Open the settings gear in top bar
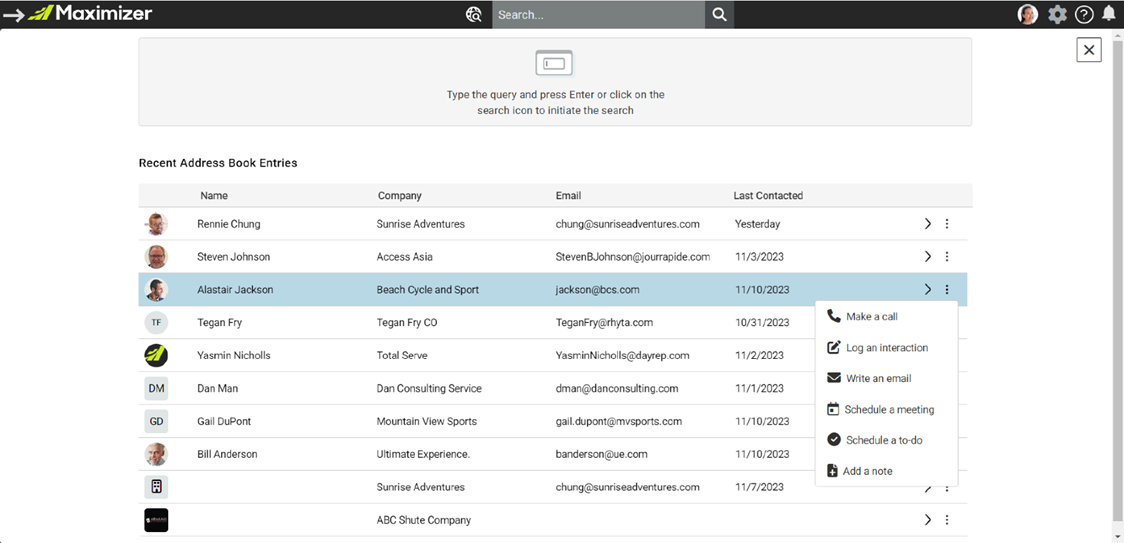Viewport: 1124px width, 543px height. click(x=1057, y=14)
